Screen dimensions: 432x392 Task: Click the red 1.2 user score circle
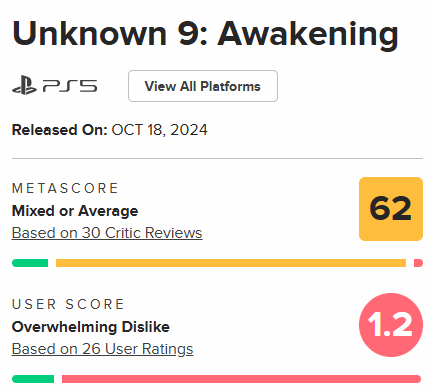click(x=391, y=325)
